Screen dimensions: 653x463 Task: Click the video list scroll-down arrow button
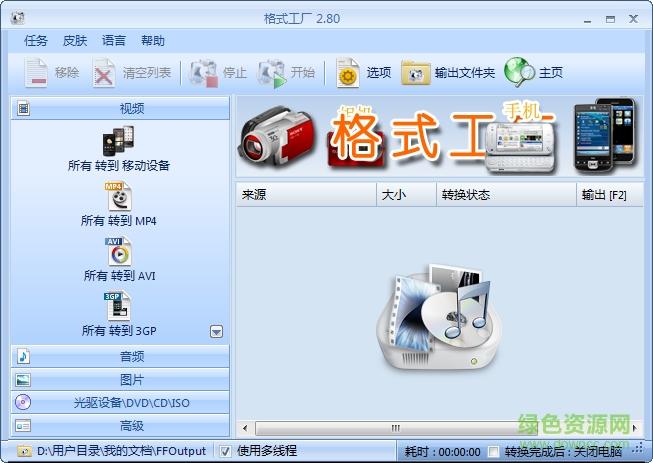coord(216,332)
